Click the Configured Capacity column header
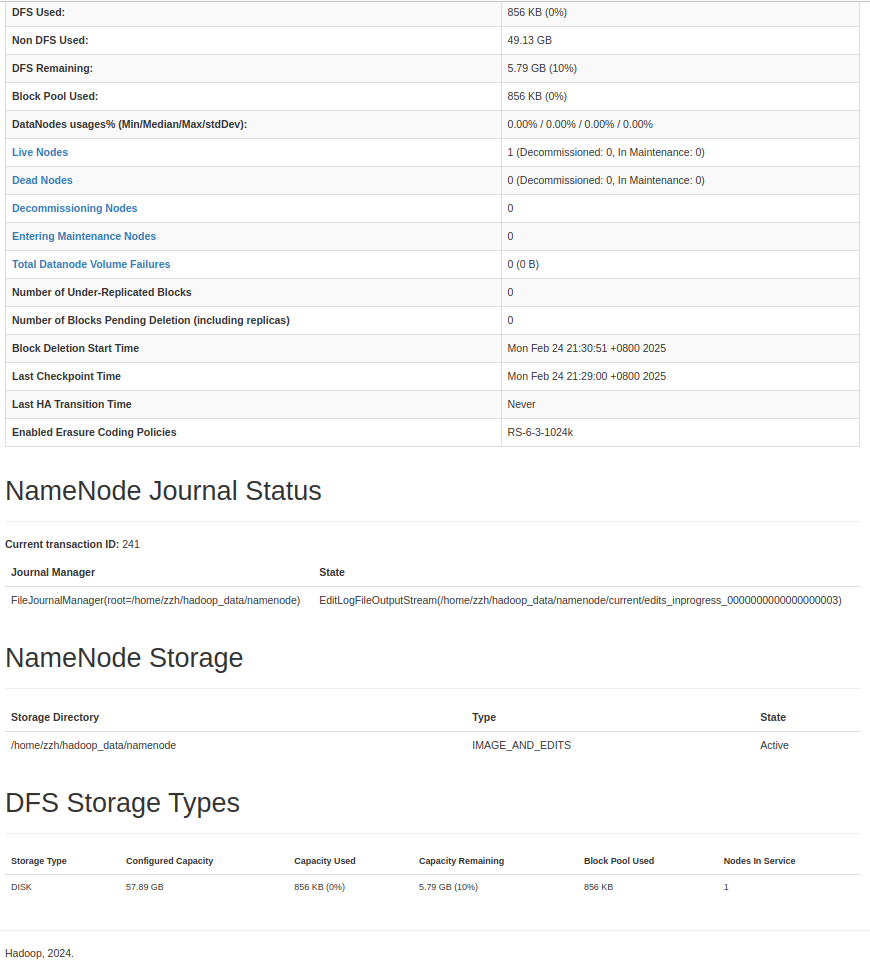This screenshot has height=963, width=870. pos(169,861)
